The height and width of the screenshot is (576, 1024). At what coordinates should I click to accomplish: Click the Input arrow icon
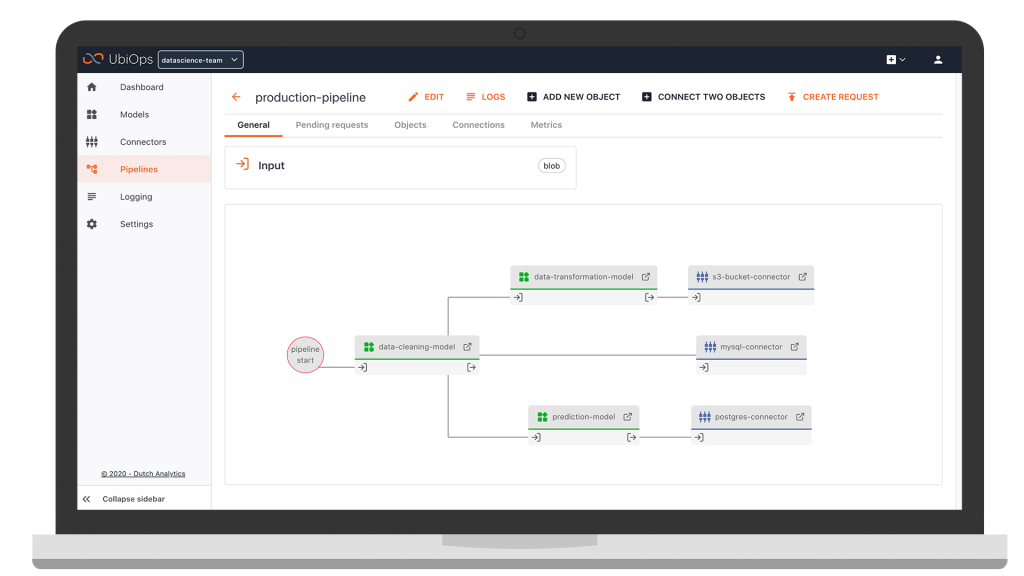point(242,165)
